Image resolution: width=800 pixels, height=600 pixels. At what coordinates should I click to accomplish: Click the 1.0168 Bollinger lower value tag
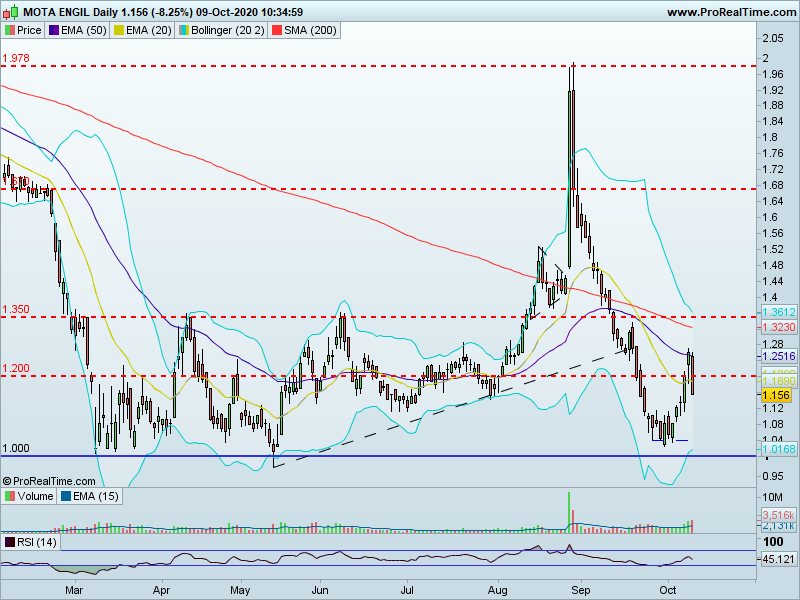779,449
